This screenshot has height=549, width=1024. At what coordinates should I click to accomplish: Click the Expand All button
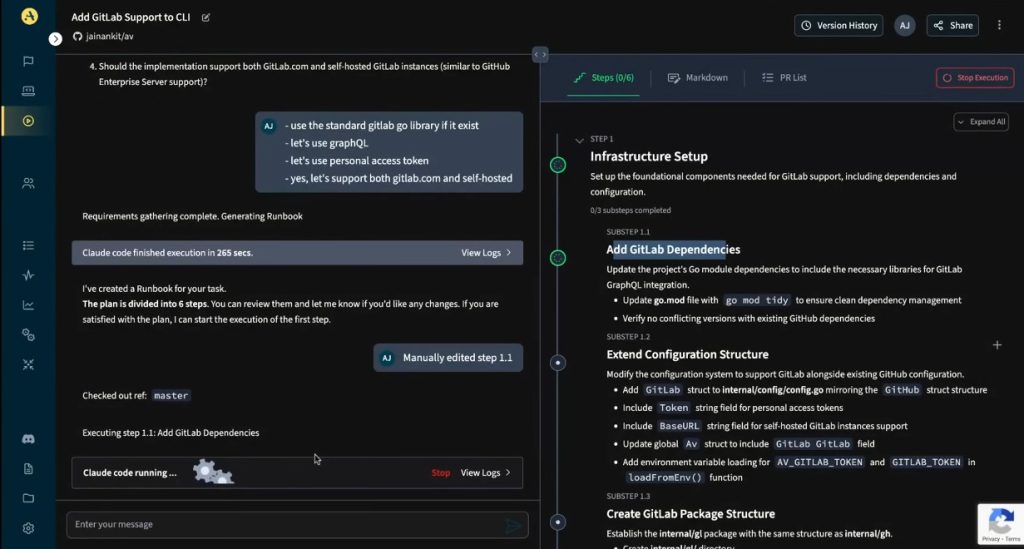pos(980,122)
